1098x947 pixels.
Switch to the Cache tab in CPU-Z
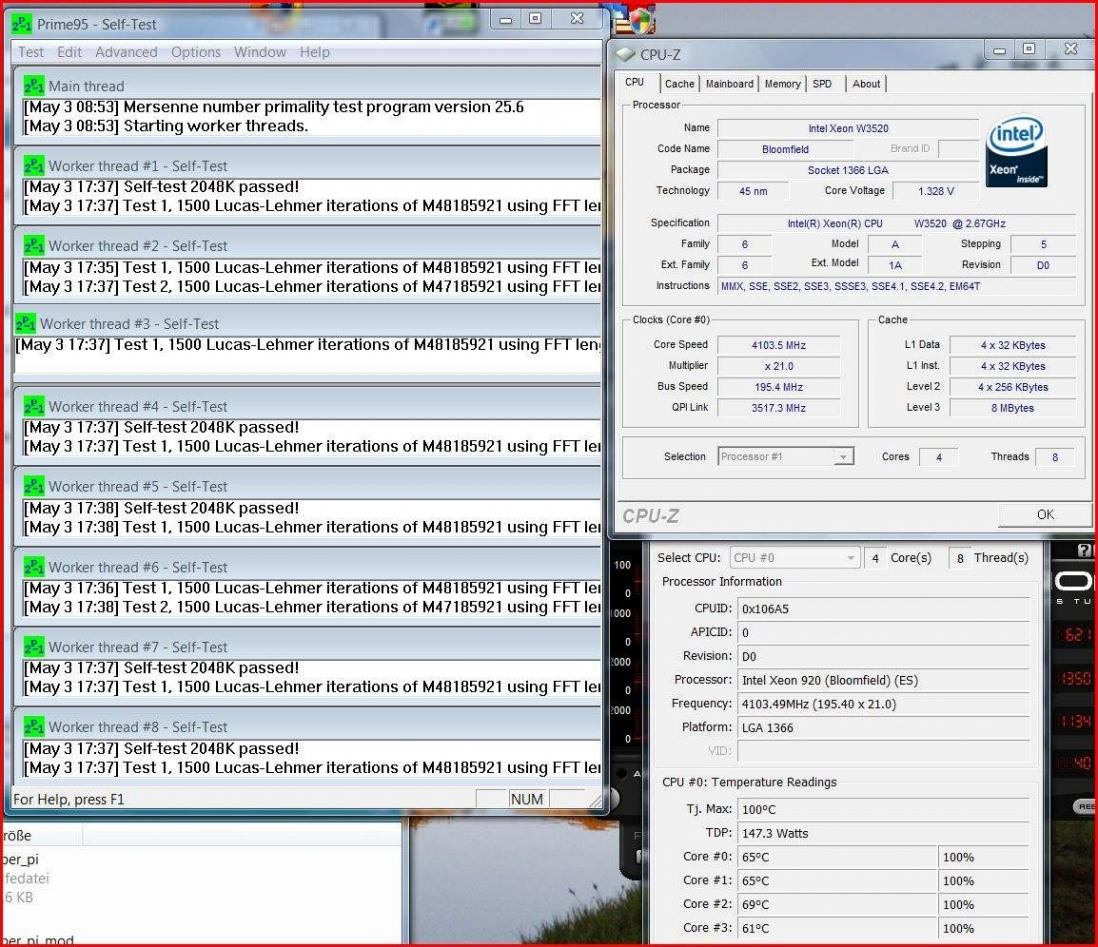[x=679, y=83]
